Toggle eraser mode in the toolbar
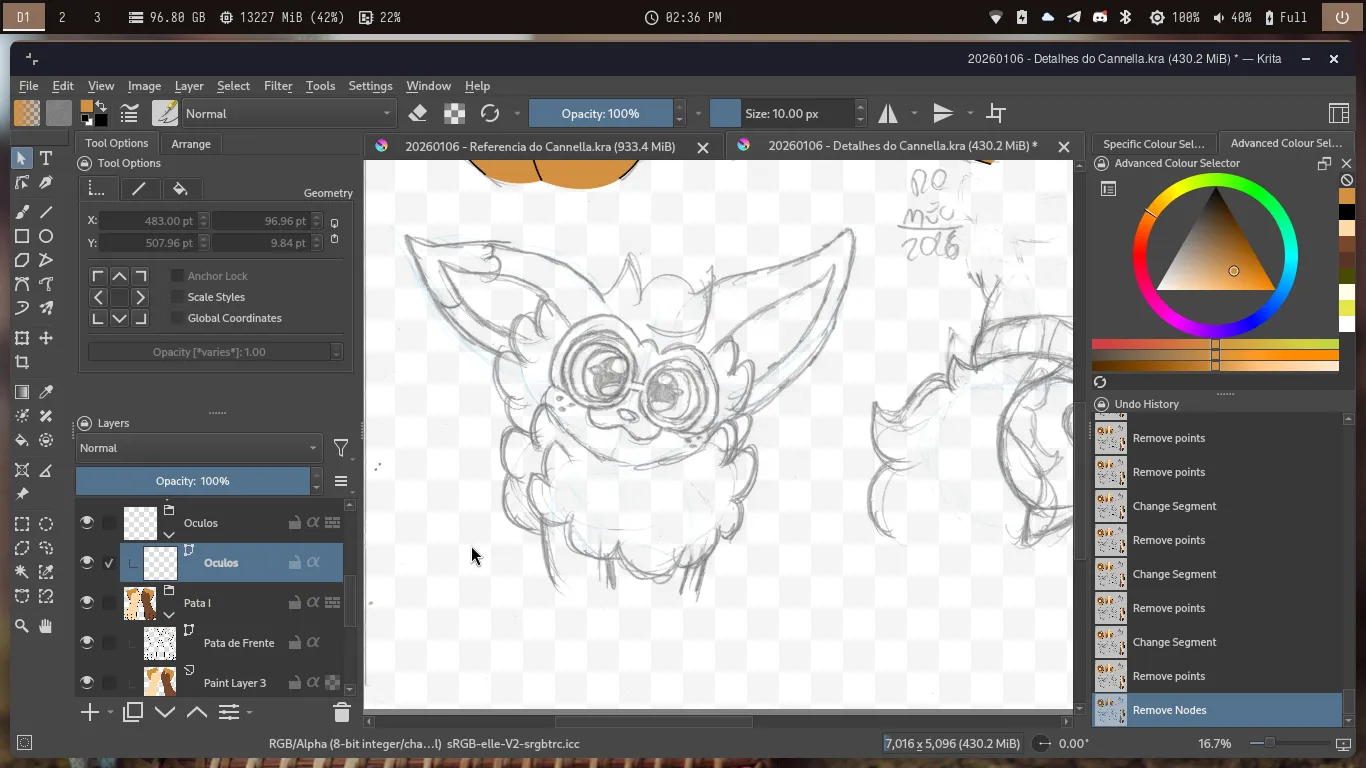Viewport: 1366px width, 768px height. [418, 113]
